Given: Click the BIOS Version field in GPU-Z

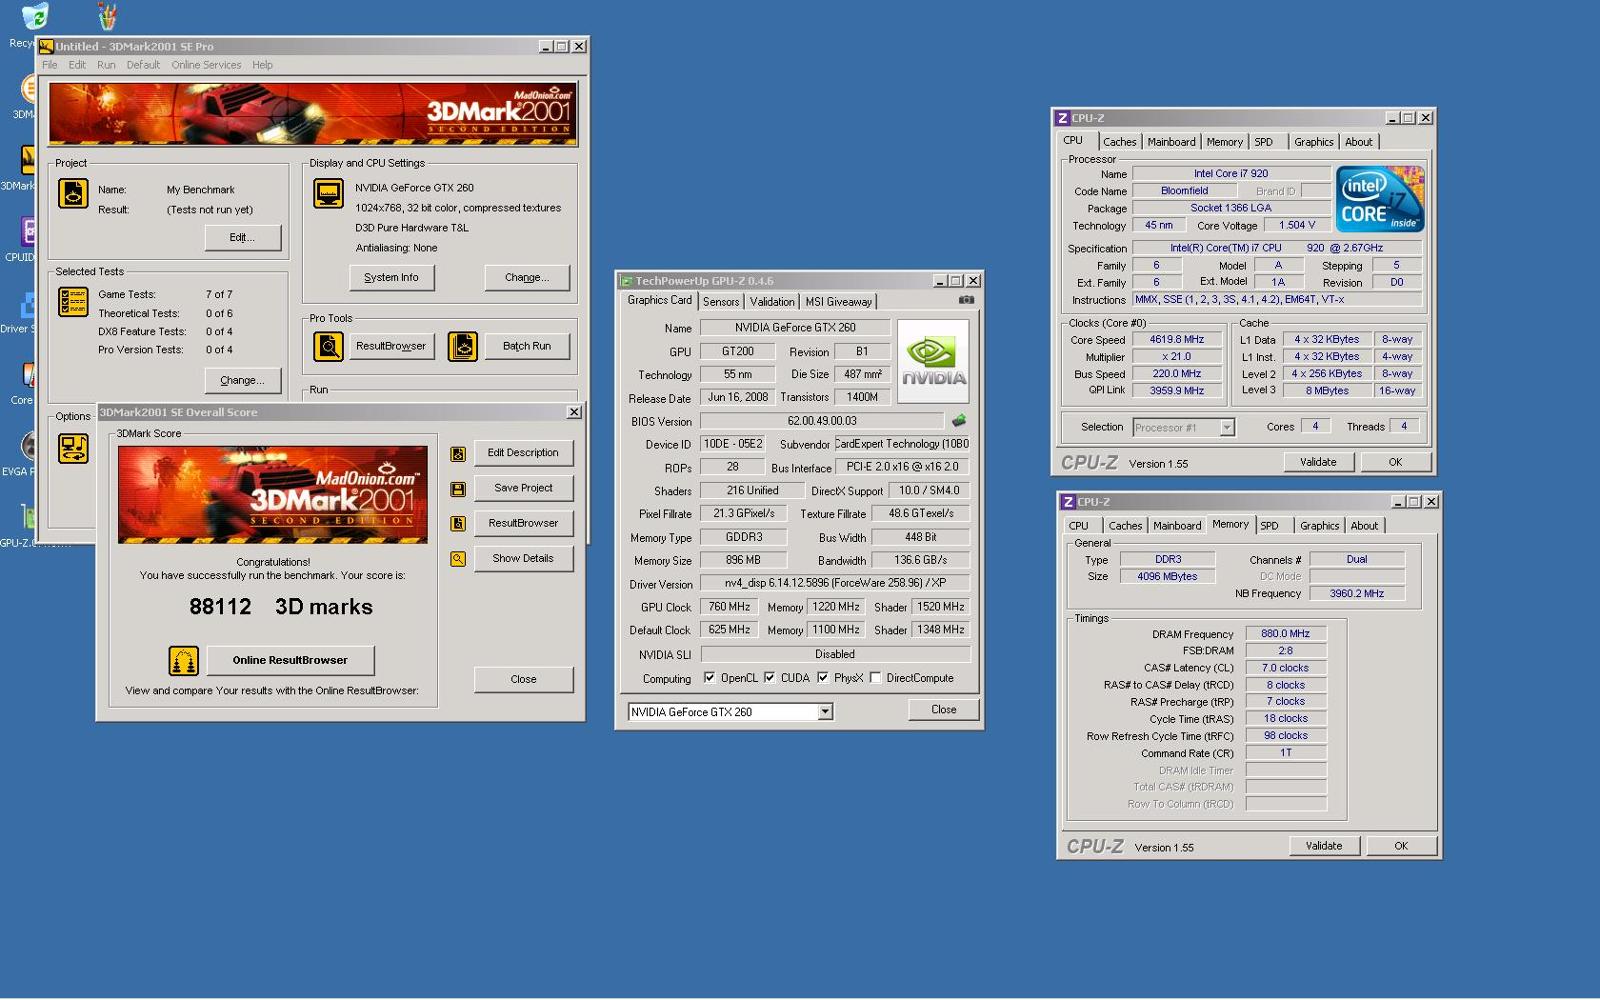Looking at the screenshot, I should click(822, 421).
